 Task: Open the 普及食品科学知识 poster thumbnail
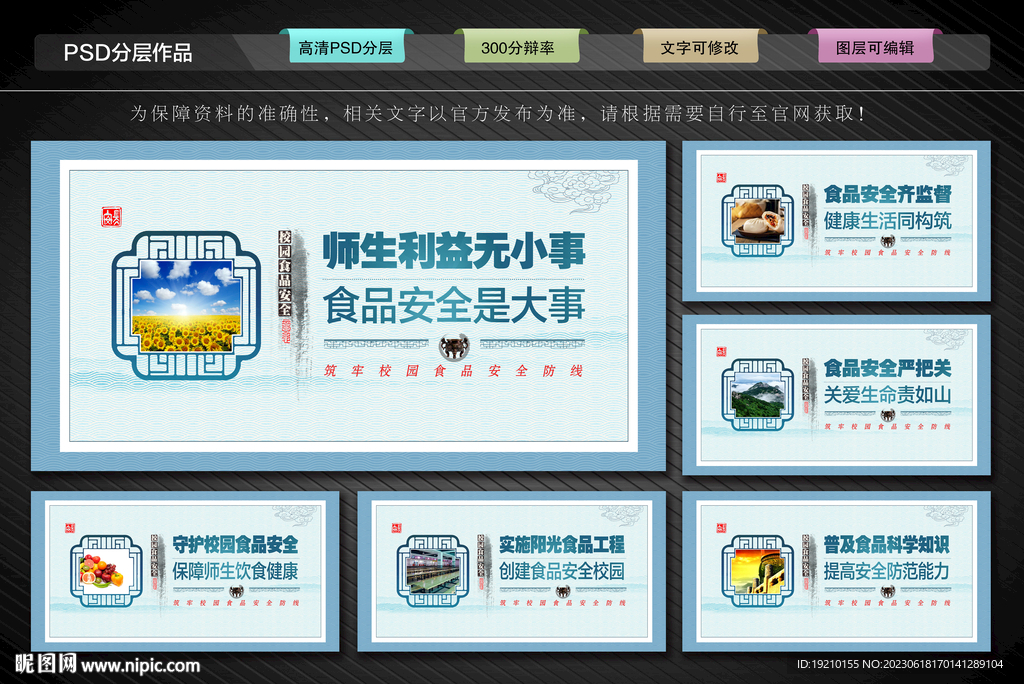point(836,571)
